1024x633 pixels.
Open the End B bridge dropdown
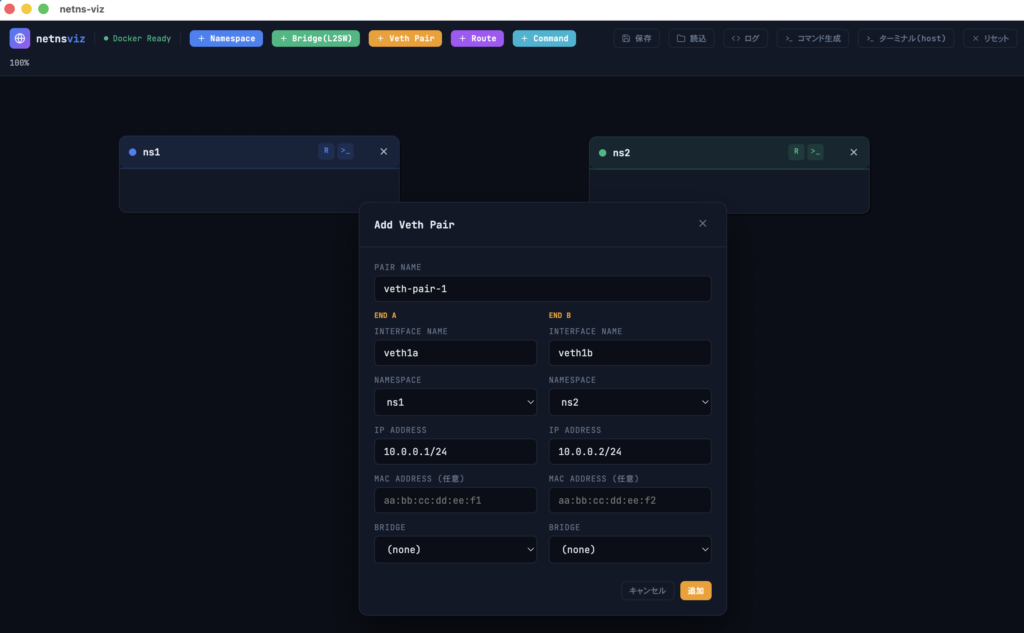(x=630, y=549)
